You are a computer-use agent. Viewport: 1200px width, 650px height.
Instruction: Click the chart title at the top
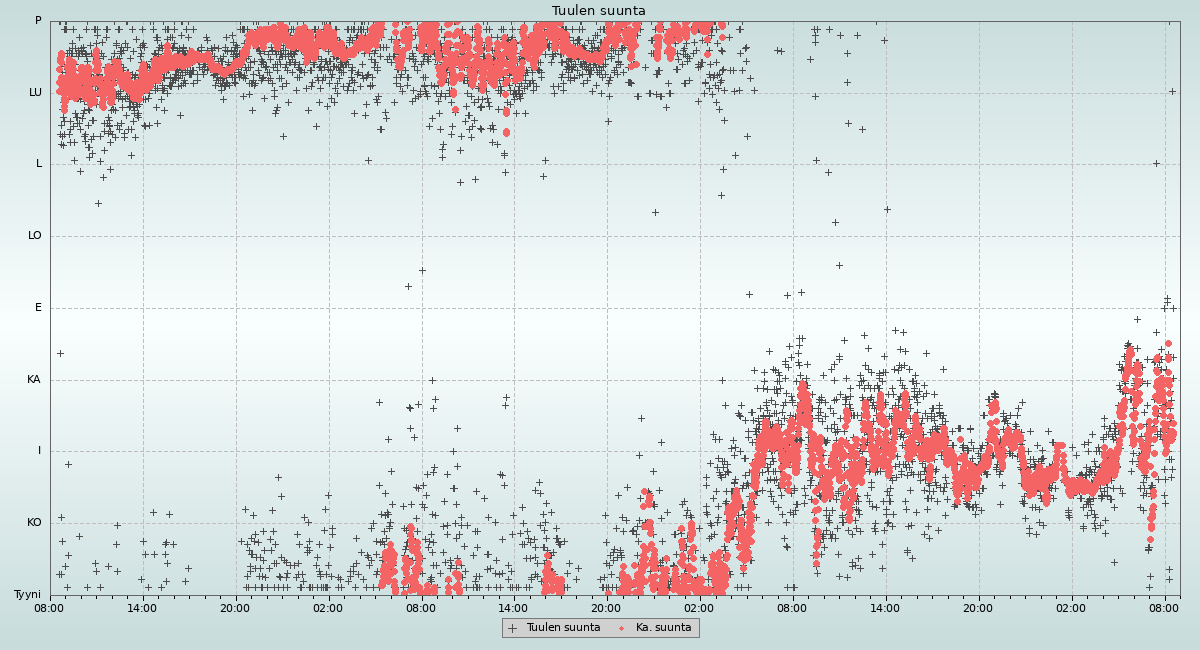pyautogui.click(x=598, y=11)
